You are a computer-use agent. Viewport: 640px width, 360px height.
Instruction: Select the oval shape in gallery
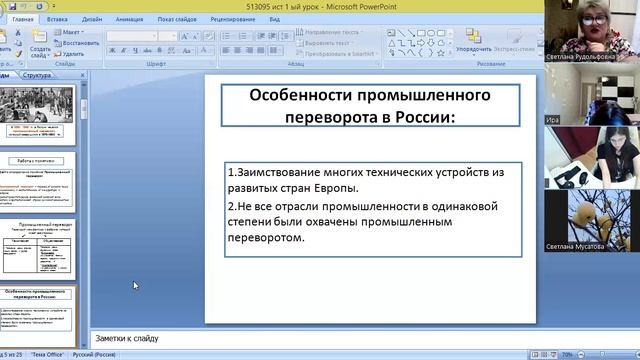[x=431, y=33]
